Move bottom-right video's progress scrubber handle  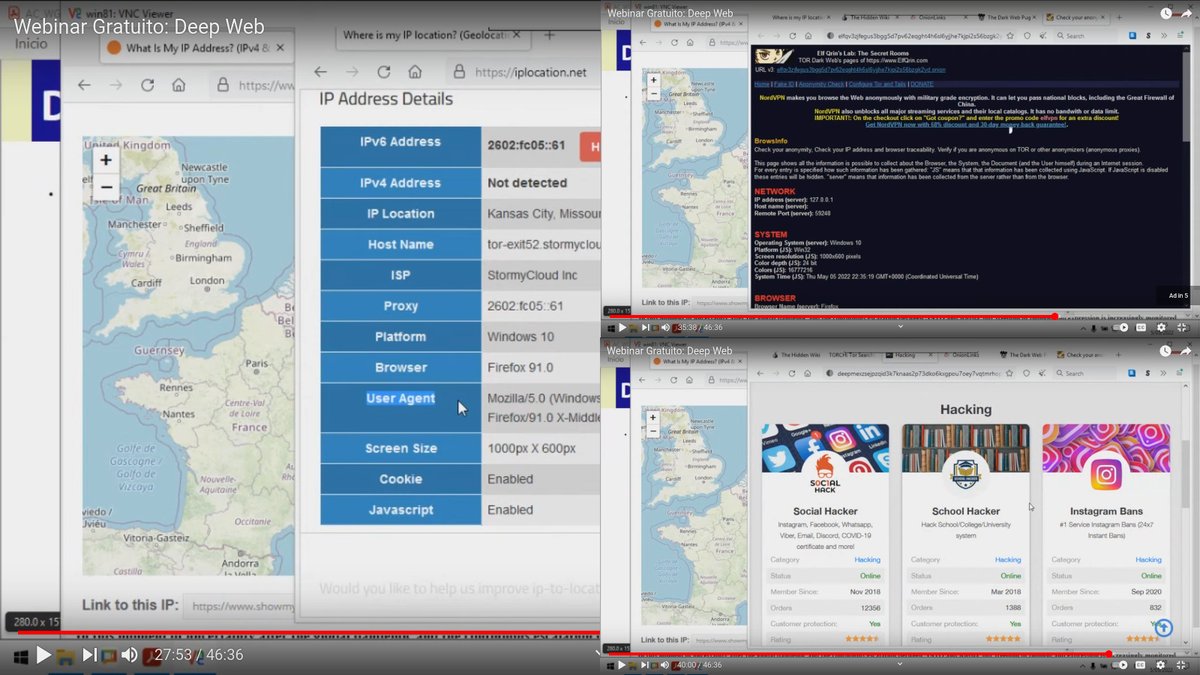[1109, 654]
